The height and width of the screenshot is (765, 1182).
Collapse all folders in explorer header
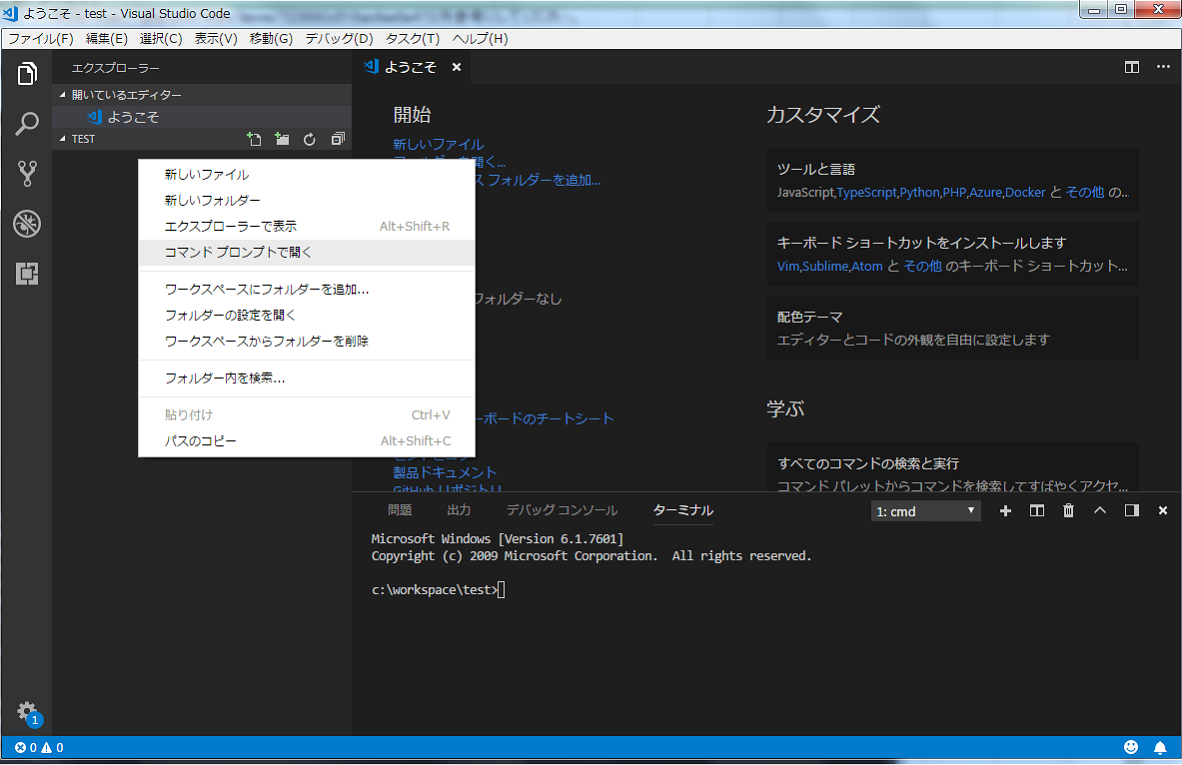pyautogui.click(x=338, y=139)
